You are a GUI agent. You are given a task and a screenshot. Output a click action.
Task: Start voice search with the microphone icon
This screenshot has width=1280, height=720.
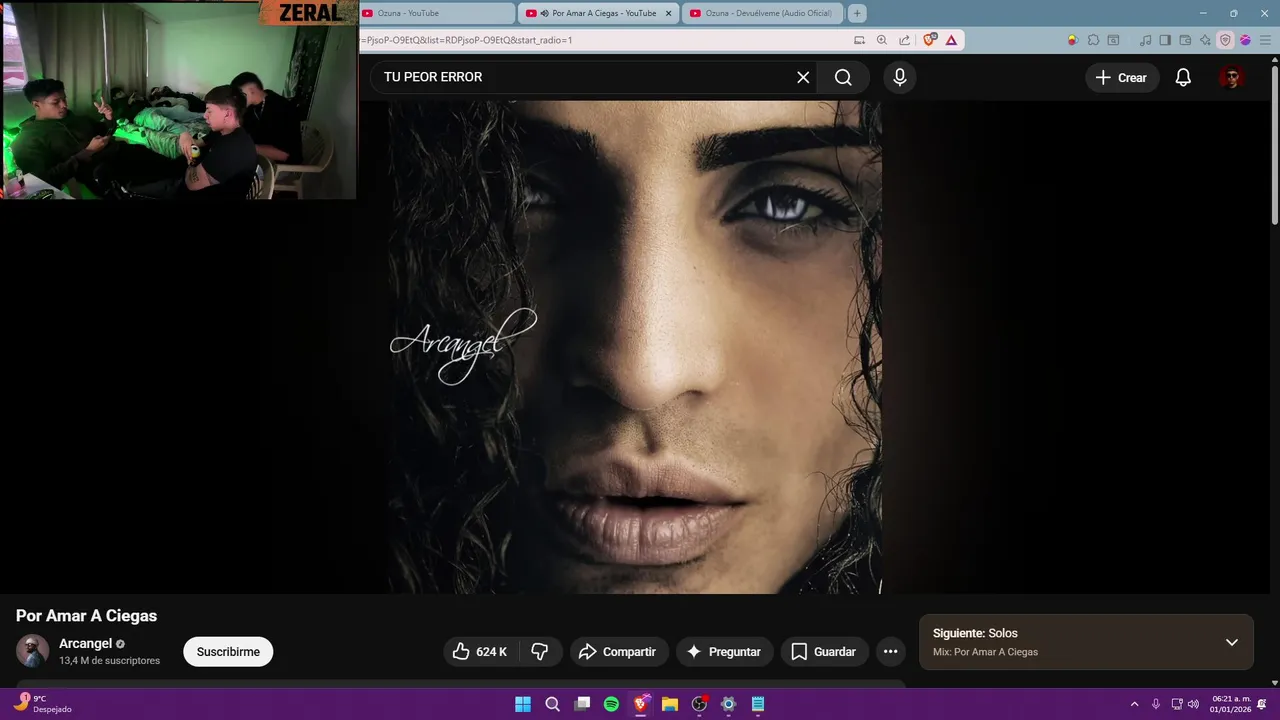click(900, 77)
